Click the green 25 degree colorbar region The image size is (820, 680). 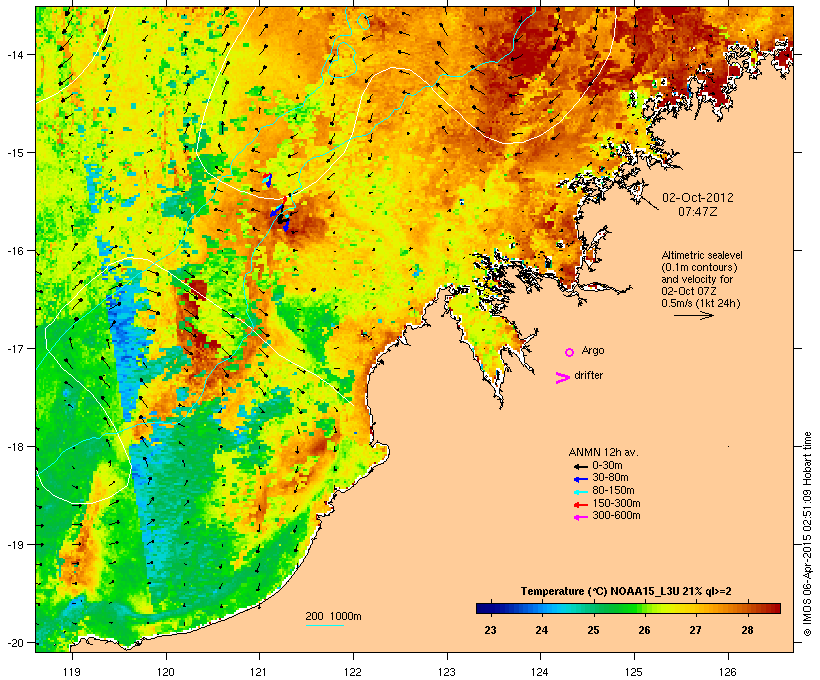click(x=593, y=608)
